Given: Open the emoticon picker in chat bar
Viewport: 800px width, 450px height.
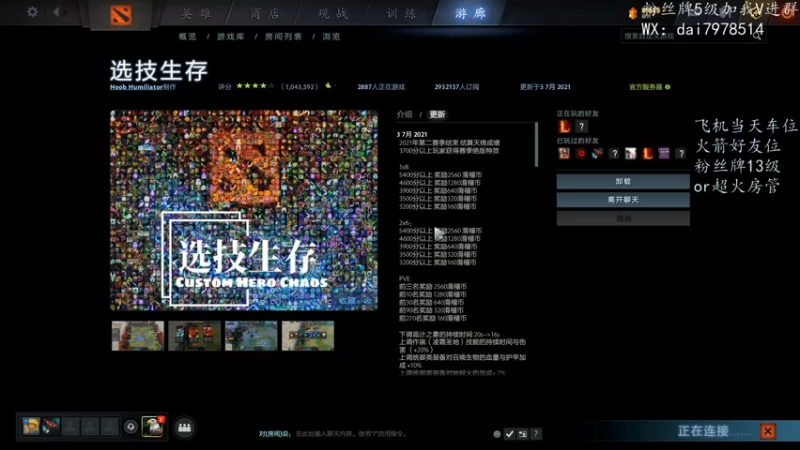Looking at the screenshot, I should (x=496, y=434).
